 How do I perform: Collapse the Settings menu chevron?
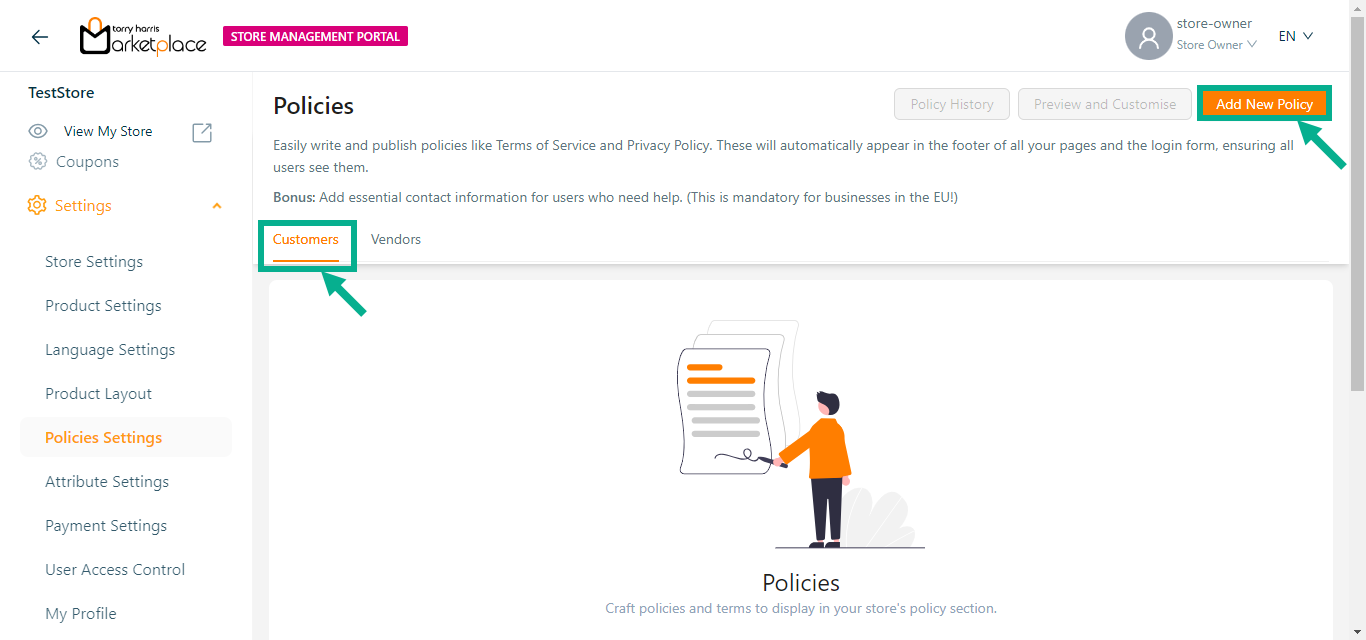point(217,206)
